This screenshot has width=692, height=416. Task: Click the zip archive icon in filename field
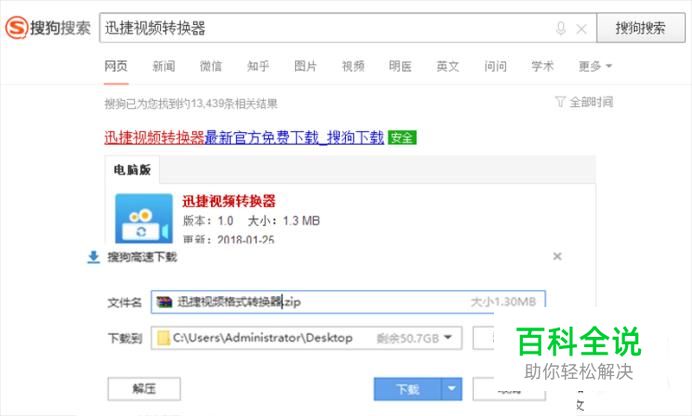click(x=164, y=302)
